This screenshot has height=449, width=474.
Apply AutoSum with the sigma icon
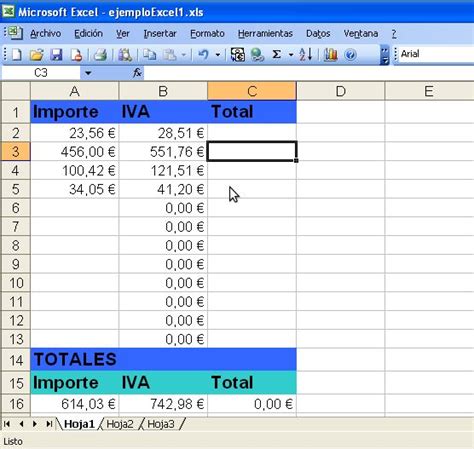point(276,54)
